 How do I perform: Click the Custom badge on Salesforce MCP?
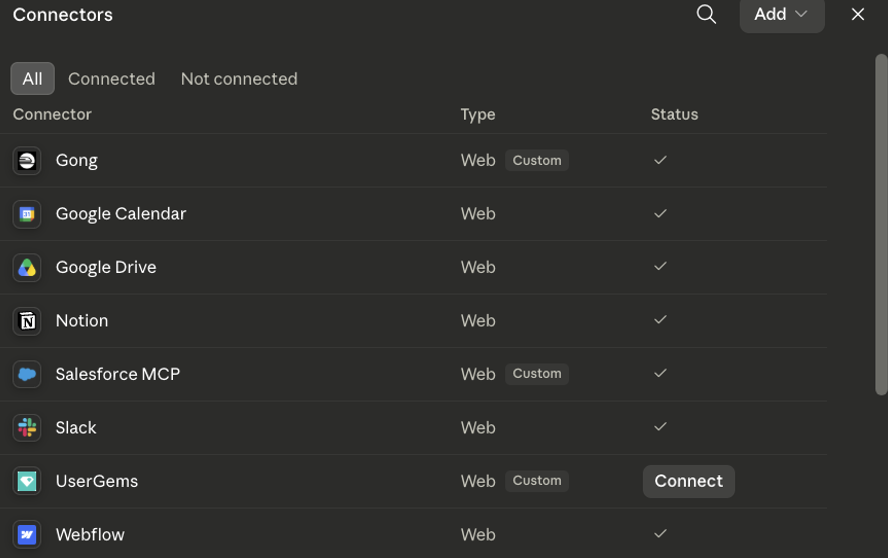pyautogui.click(x=537, y=374)
